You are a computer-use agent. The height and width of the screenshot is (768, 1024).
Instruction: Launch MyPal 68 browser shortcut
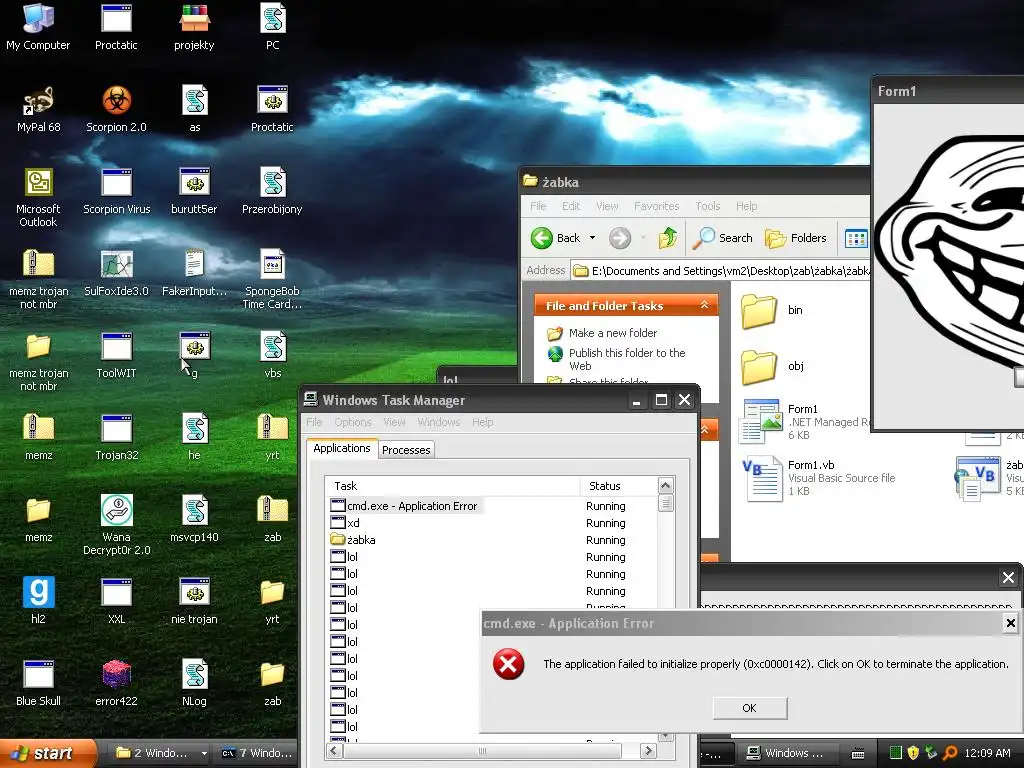(39, 108)
